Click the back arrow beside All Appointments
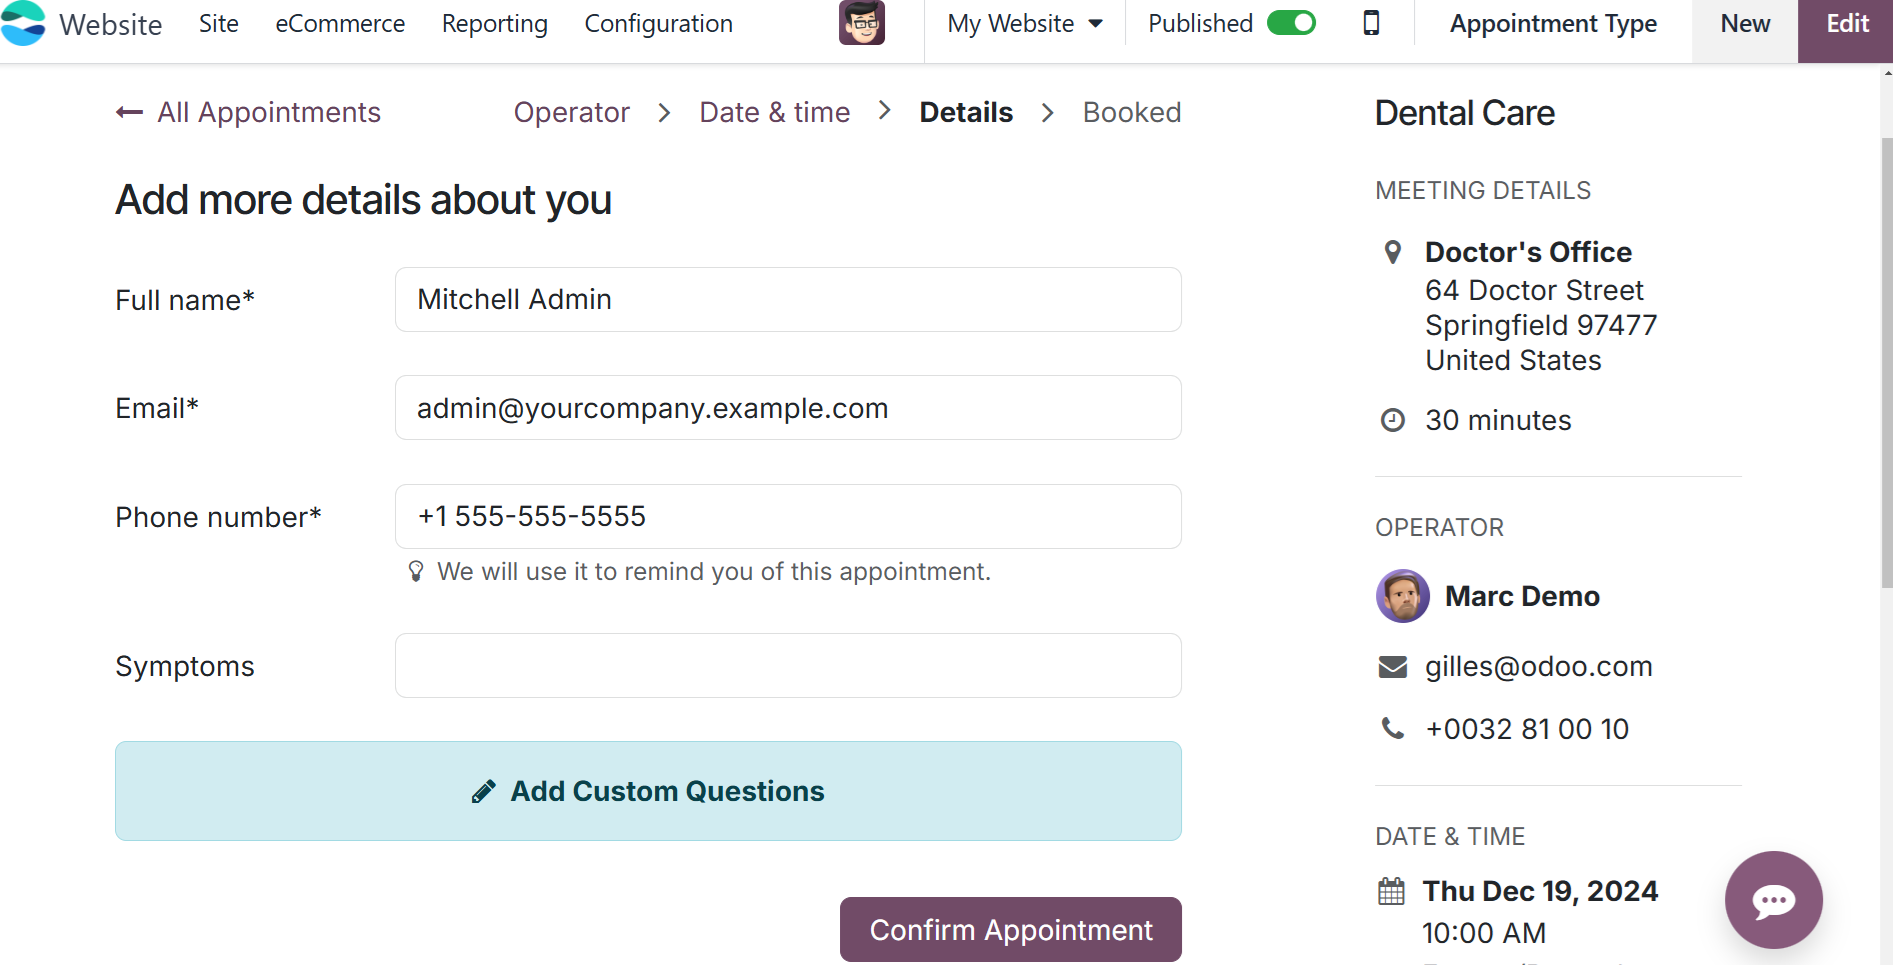The height and width of the screenshot is (965, 1893). [x=129, y=113]
